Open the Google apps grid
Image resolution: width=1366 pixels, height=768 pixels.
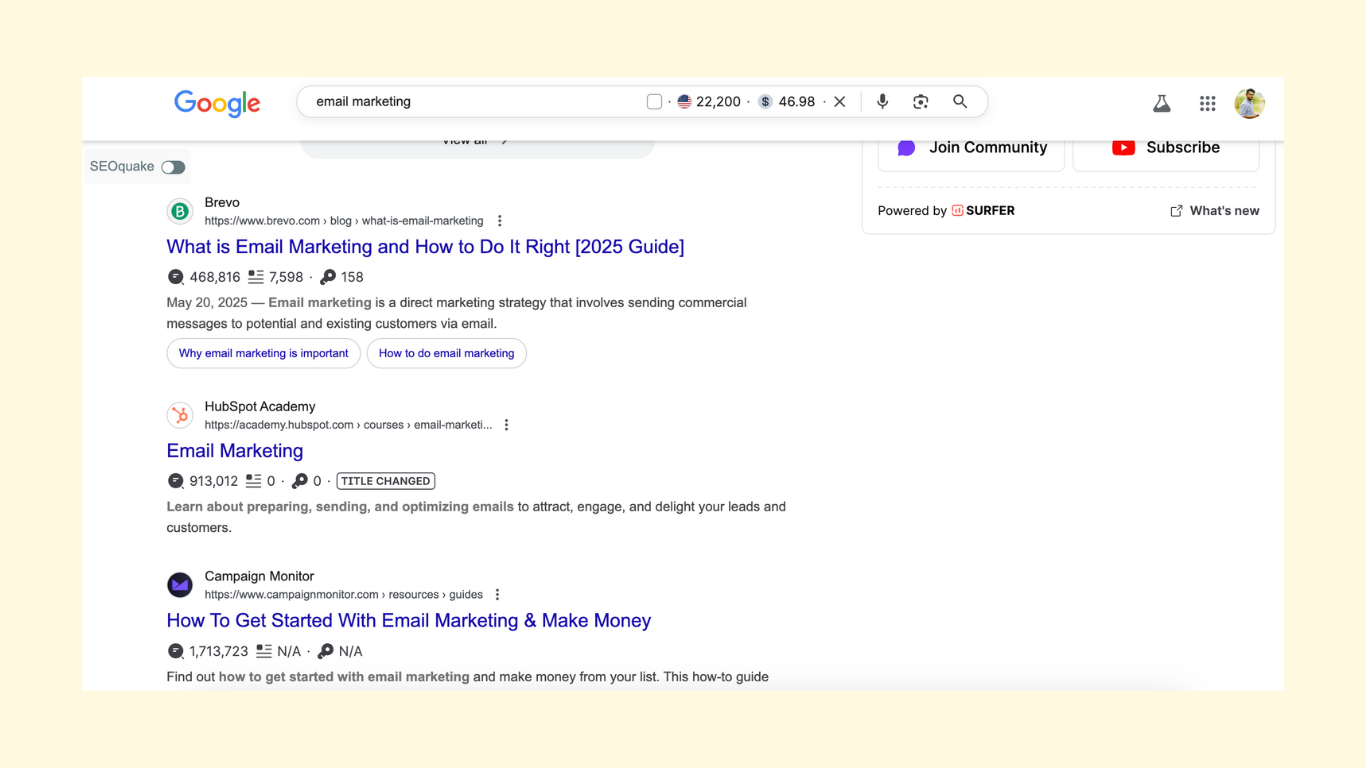(1208, 103)
